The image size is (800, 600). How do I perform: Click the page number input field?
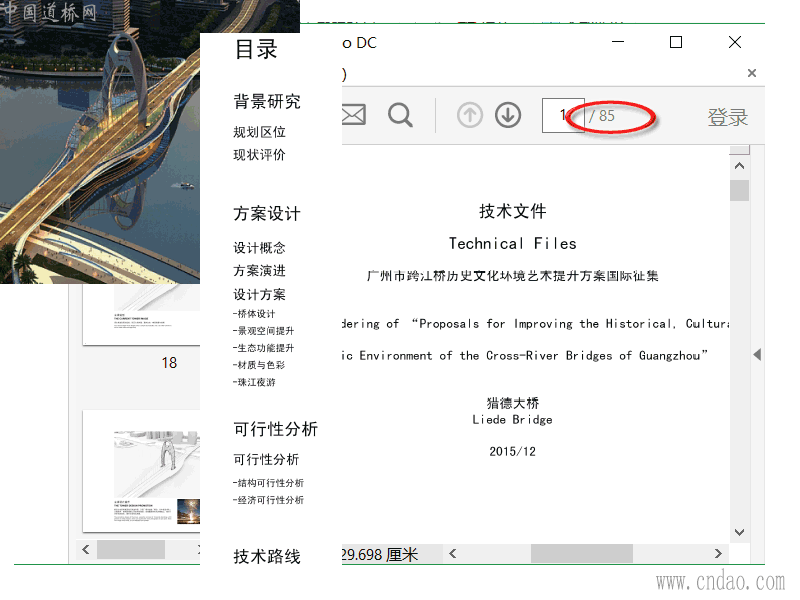point(563,115)
